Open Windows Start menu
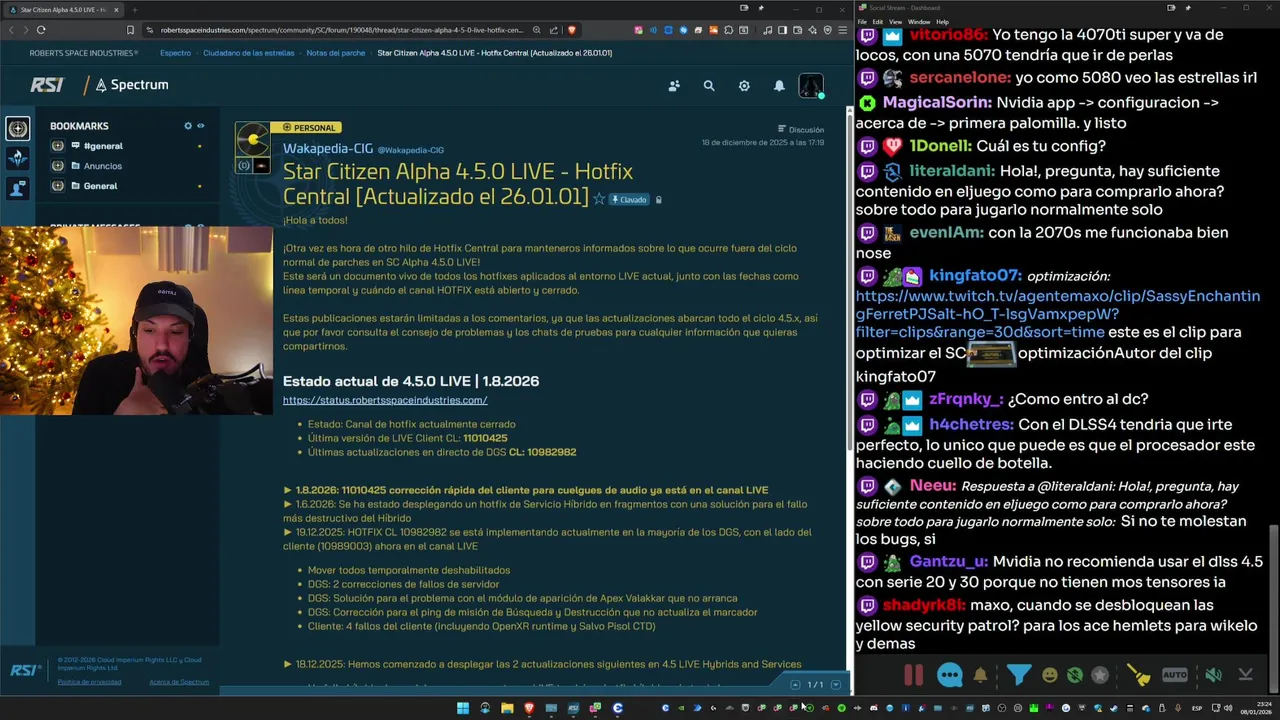This screenshot has height=720, width=1280. (463, 708)
